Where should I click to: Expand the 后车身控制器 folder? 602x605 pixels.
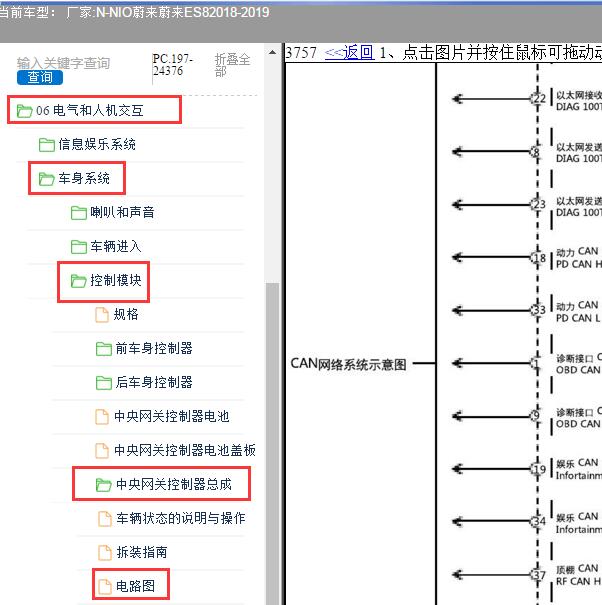pyautogui.click(x=154, y=382)
